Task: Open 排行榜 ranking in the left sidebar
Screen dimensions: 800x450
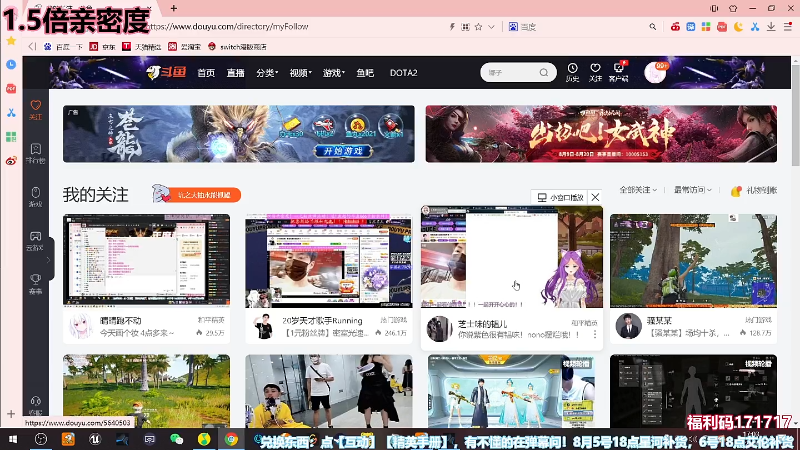Action: (36, 153)
